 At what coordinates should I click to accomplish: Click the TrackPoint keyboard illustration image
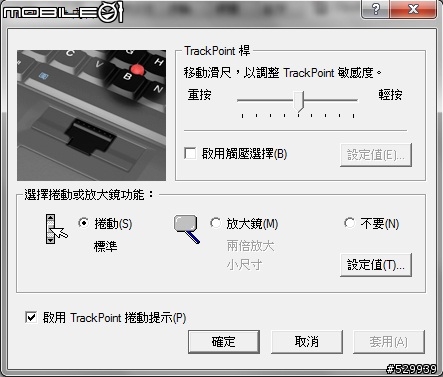click(x=91, y=115)
